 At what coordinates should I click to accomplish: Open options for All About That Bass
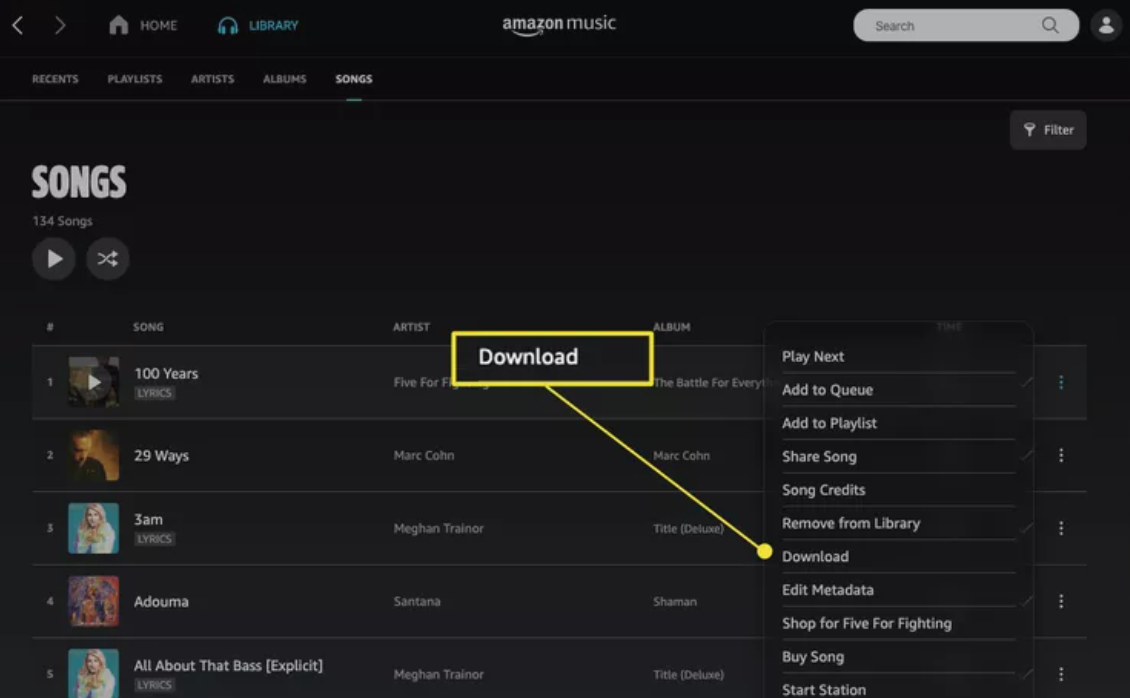point(1060,673)
